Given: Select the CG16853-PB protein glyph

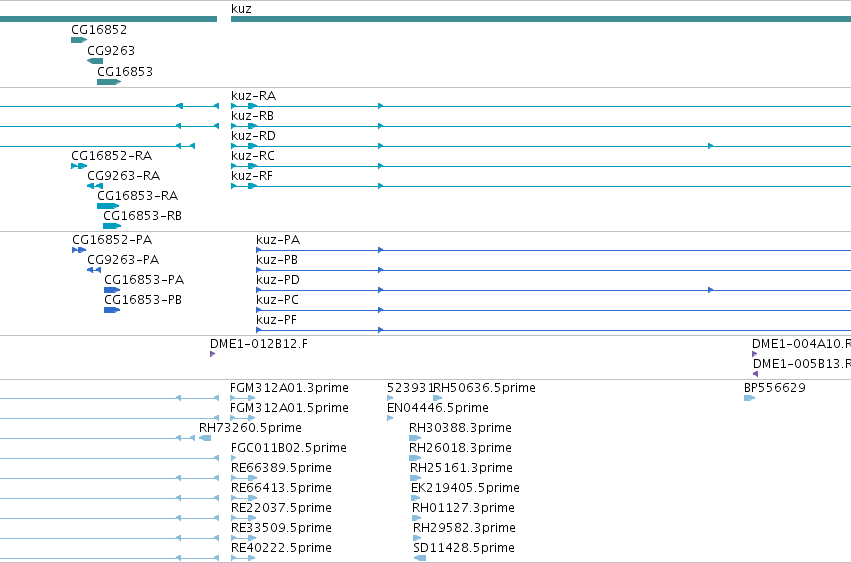Looking at the screenshot, I should coord(112,310).
